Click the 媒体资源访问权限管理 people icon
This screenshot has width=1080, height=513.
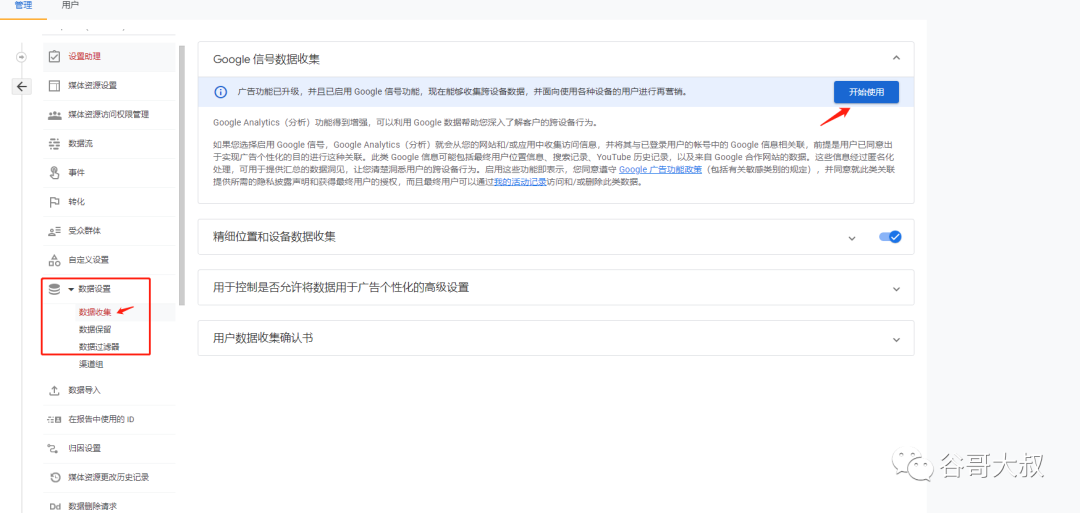(54, 115)
